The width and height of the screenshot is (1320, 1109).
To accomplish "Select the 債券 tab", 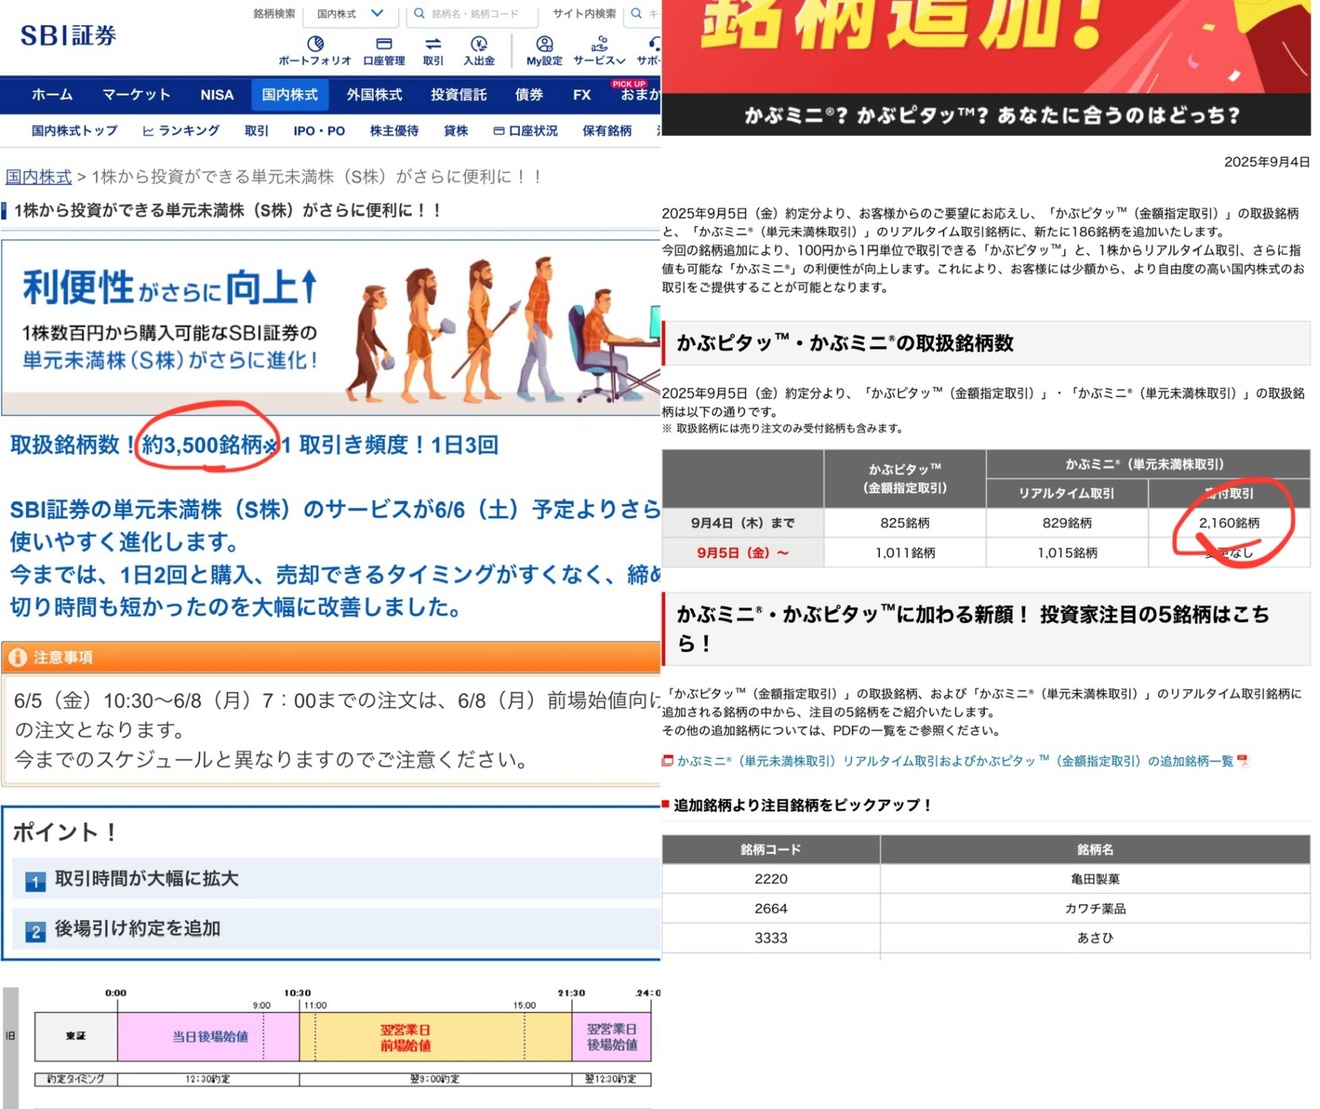I will (529, 95).
